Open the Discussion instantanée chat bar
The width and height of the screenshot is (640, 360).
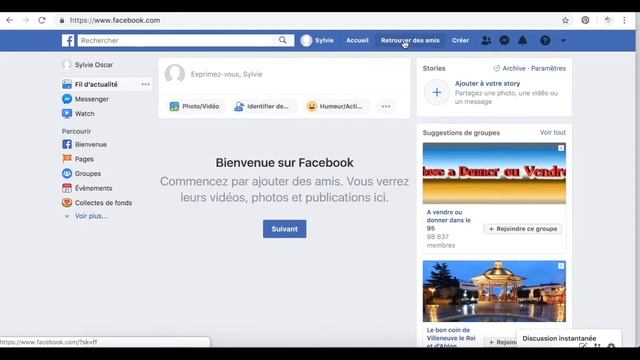(x=559, y=338)
